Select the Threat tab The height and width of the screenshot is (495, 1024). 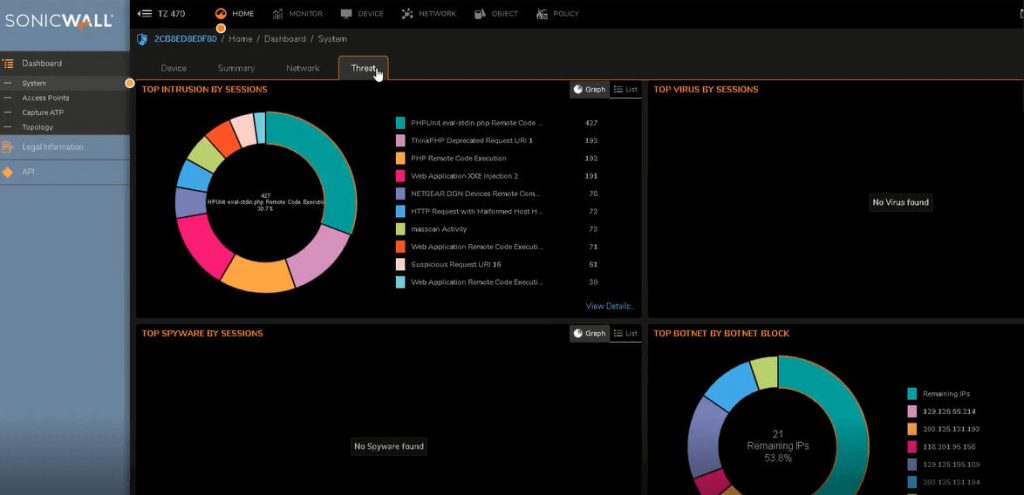point(363,68)
